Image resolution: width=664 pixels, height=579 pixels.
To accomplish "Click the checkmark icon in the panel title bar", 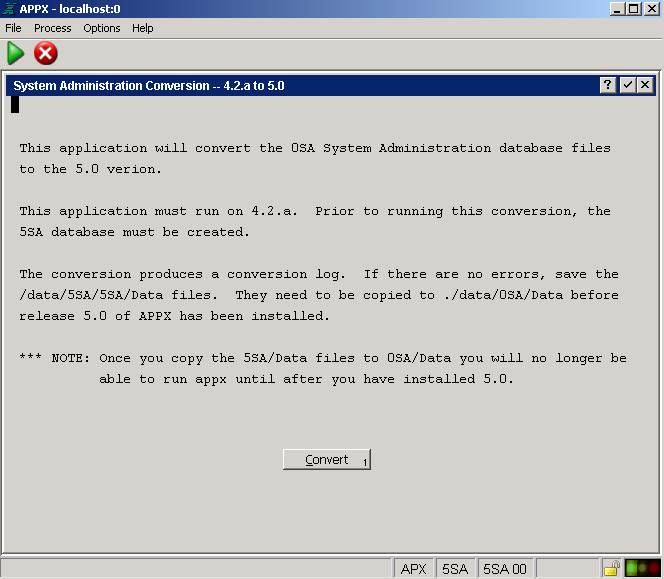I will tap(627, 86).
